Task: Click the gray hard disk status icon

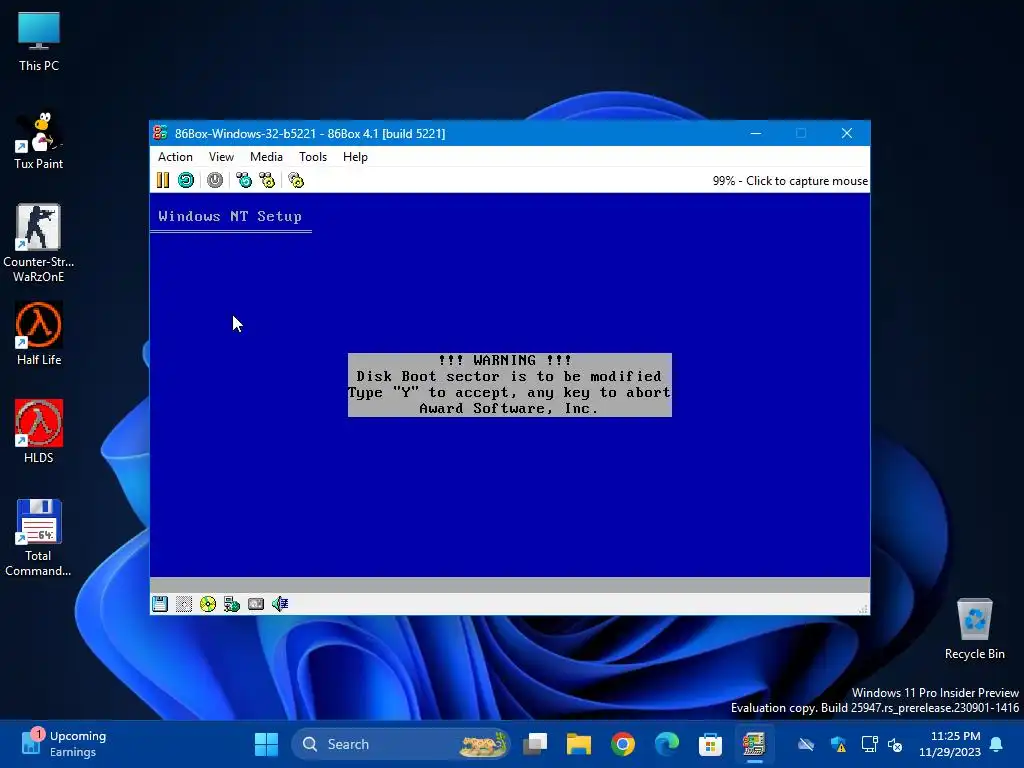Action: [256, 604]
